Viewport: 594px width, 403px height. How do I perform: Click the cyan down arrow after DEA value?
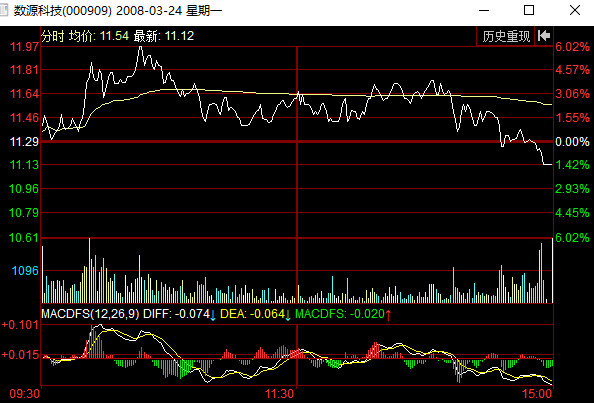(288, 315)
